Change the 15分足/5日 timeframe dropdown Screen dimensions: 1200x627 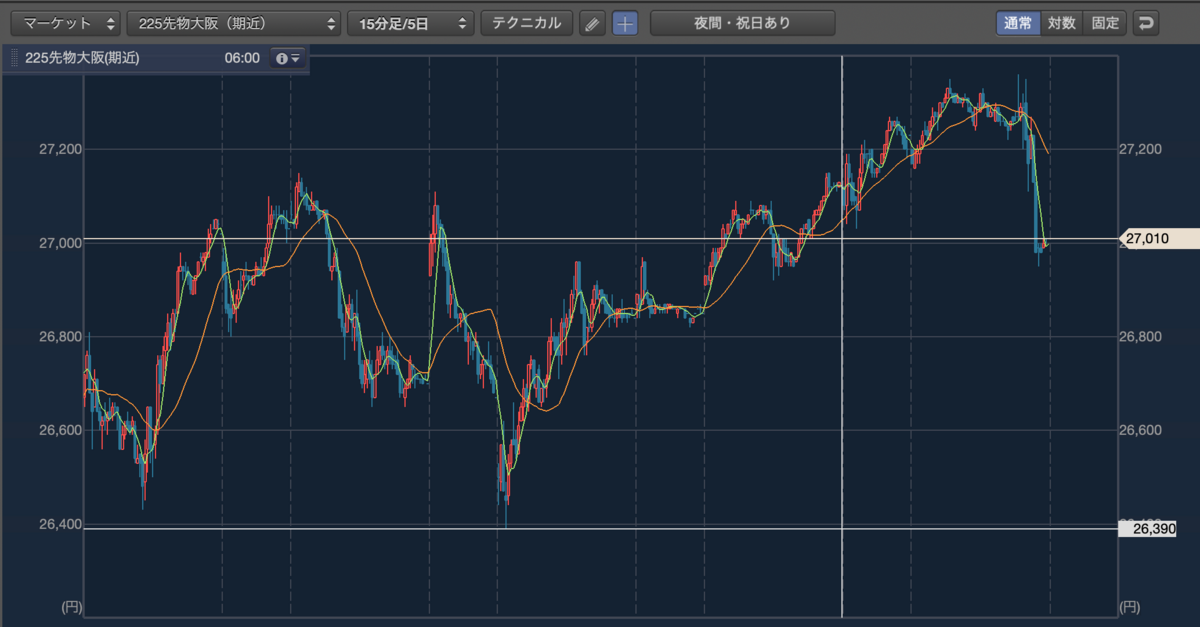point(411,23)
